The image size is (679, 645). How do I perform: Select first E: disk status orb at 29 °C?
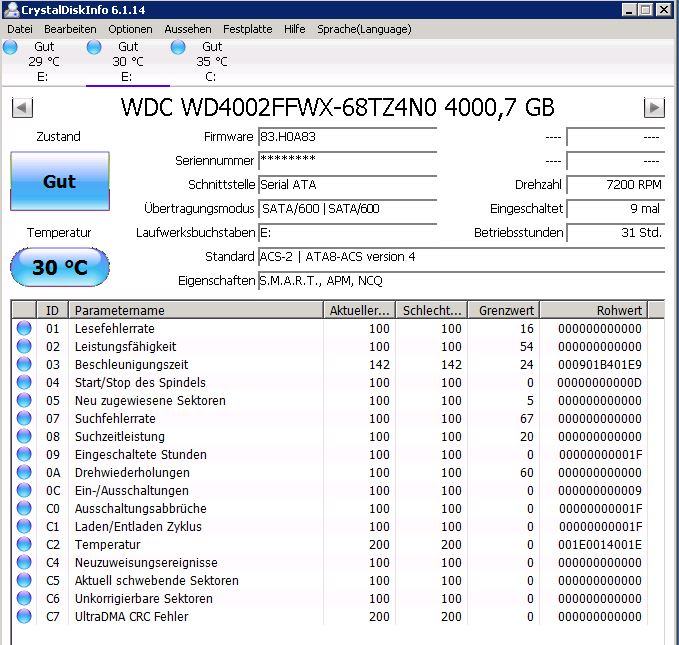(x=10, y=47)
